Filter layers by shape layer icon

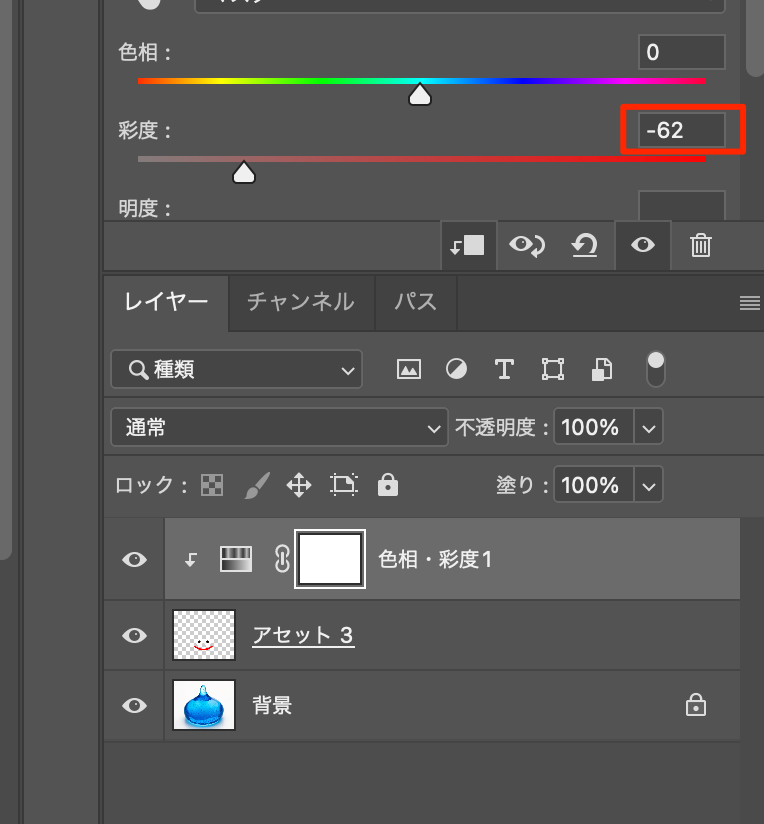[x=552, y=370]
